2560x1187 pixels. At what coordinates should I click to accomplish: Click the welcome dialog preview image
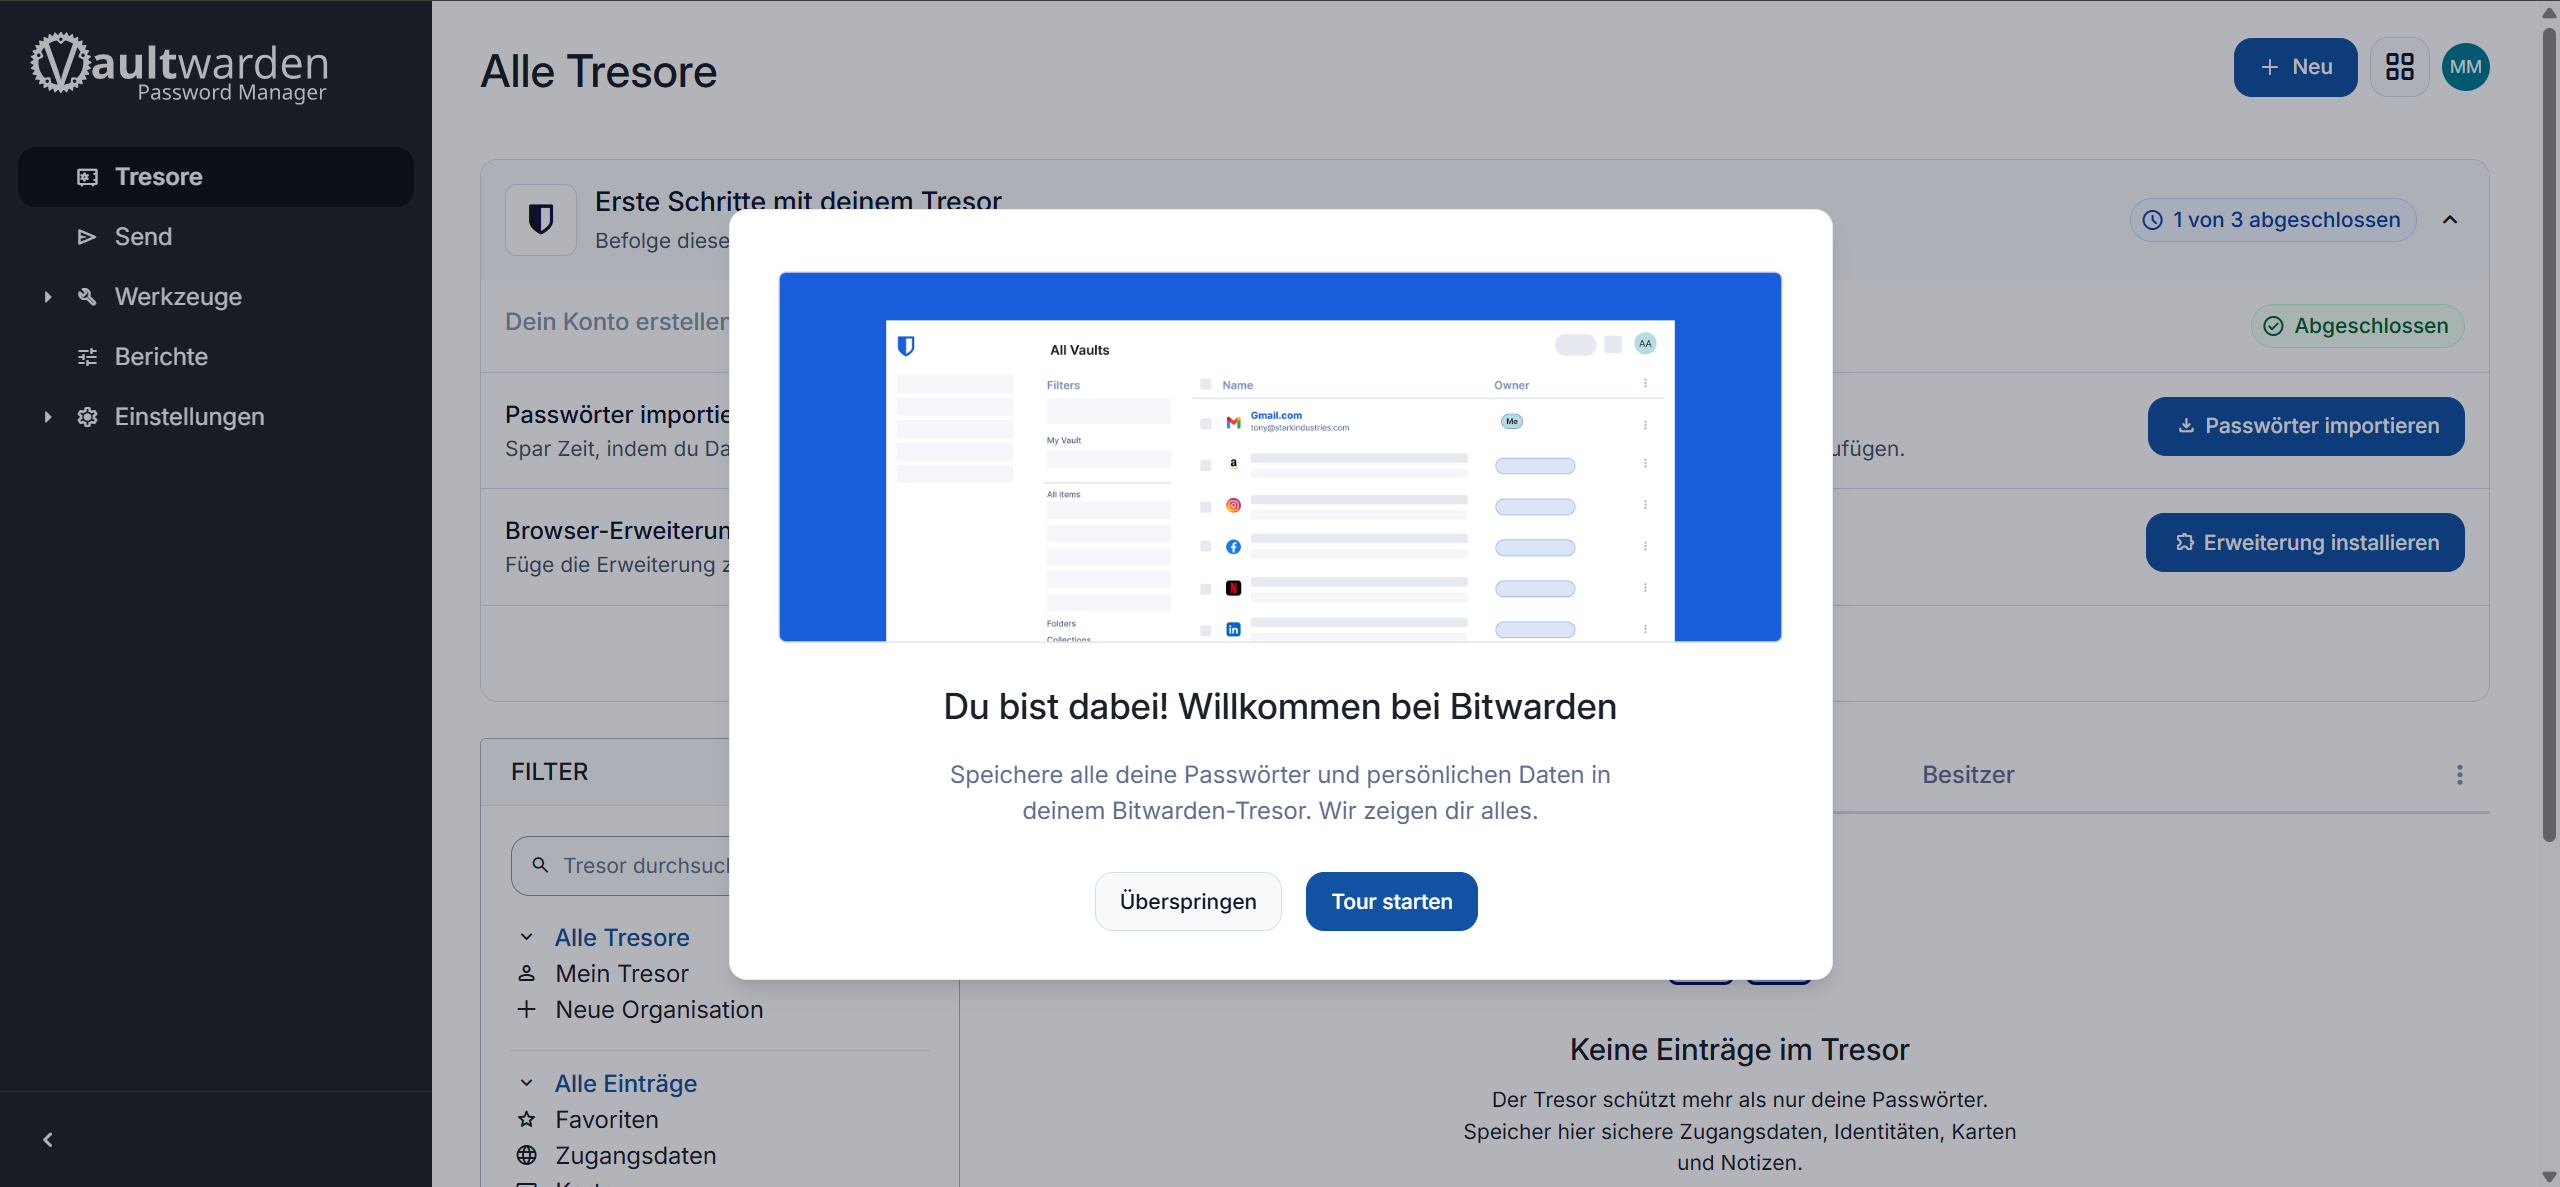point(1280,457)
